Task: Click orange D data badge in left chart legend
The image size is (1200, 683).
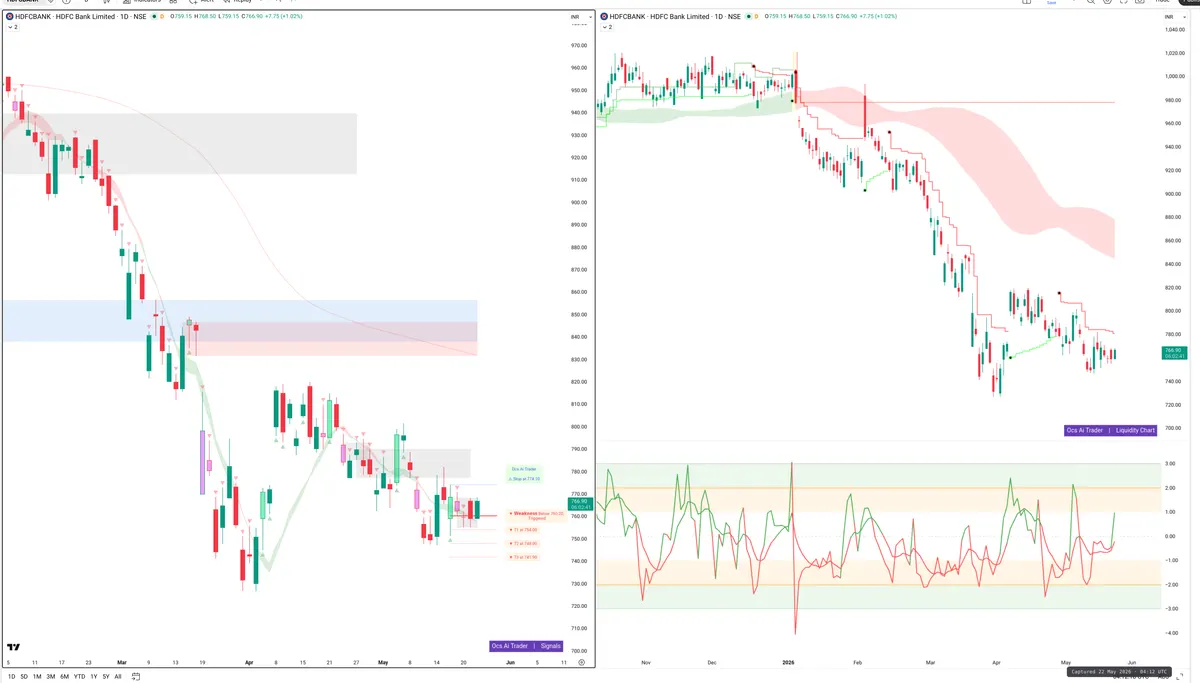Action: (162, 18)
